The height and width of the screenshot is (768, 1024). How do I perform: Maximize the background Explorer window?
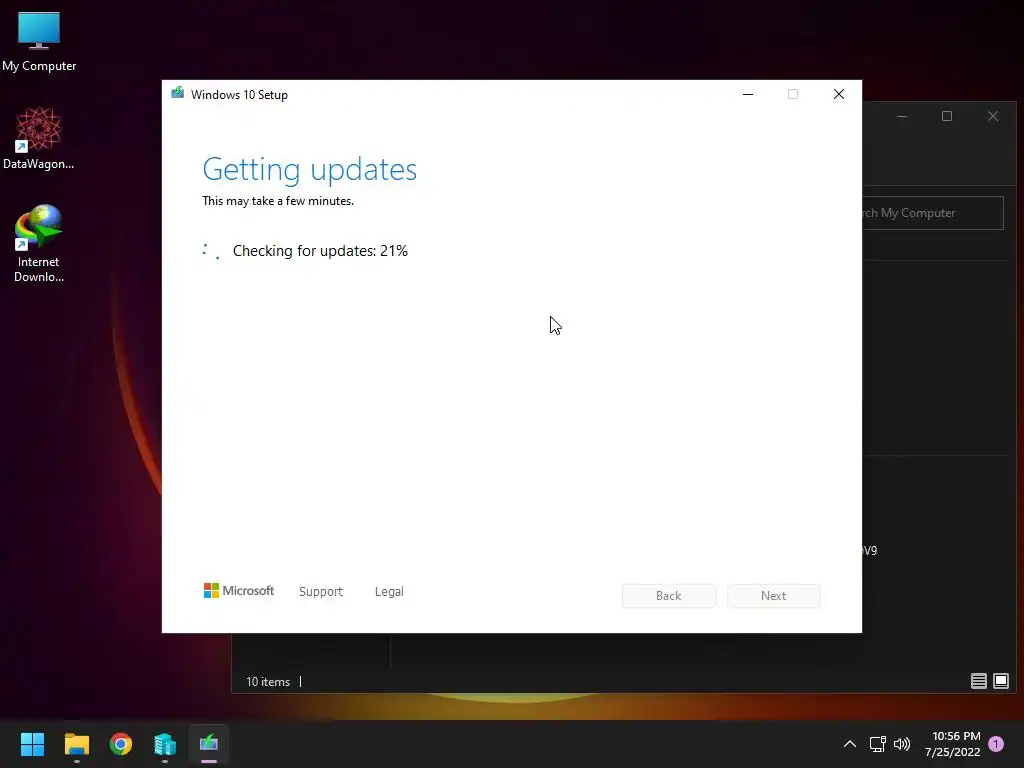947,116
